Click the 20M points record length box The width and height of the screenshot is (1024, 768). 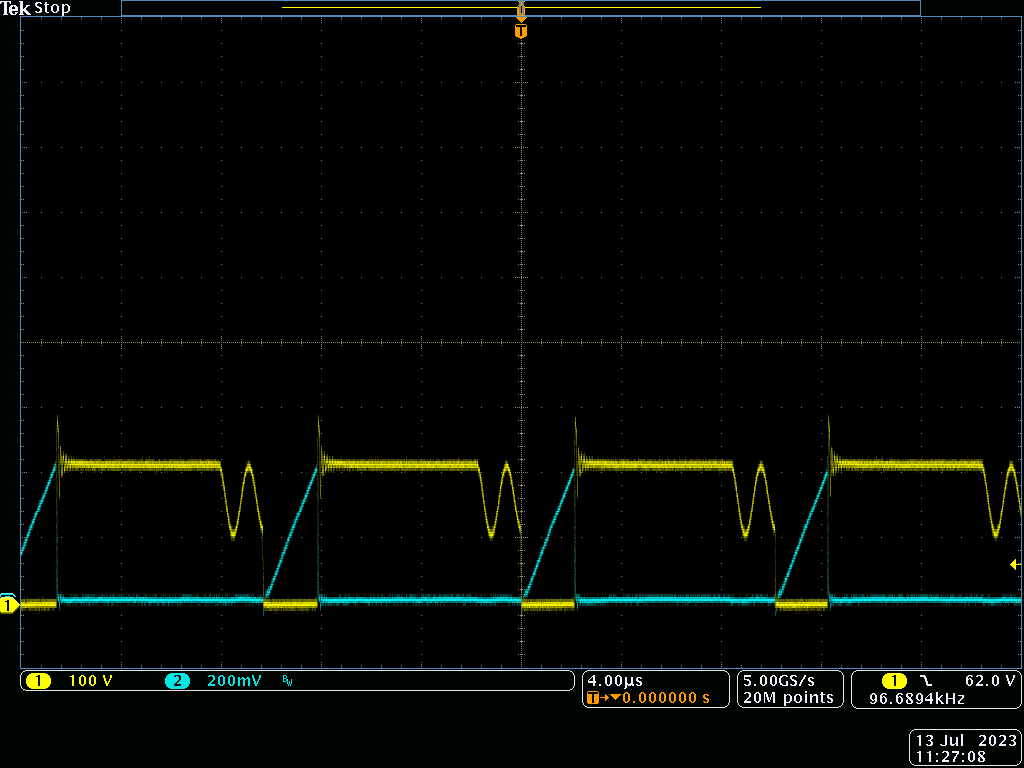click(x=787, y=697)
